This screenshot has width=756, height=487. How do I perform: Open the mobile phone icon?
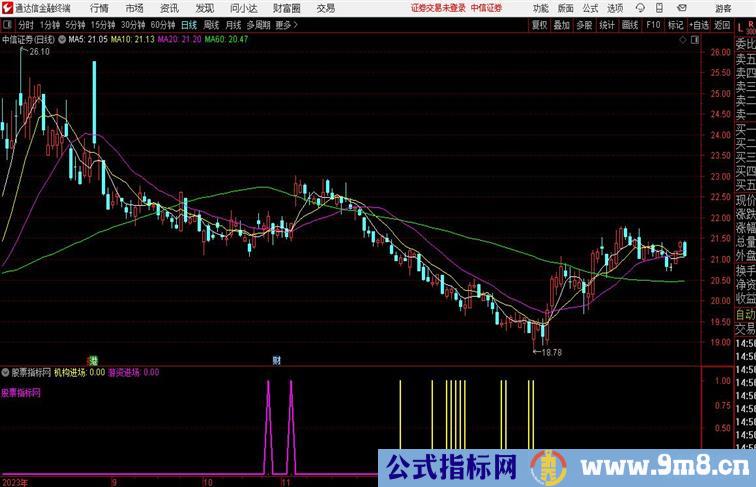[660, 8]
